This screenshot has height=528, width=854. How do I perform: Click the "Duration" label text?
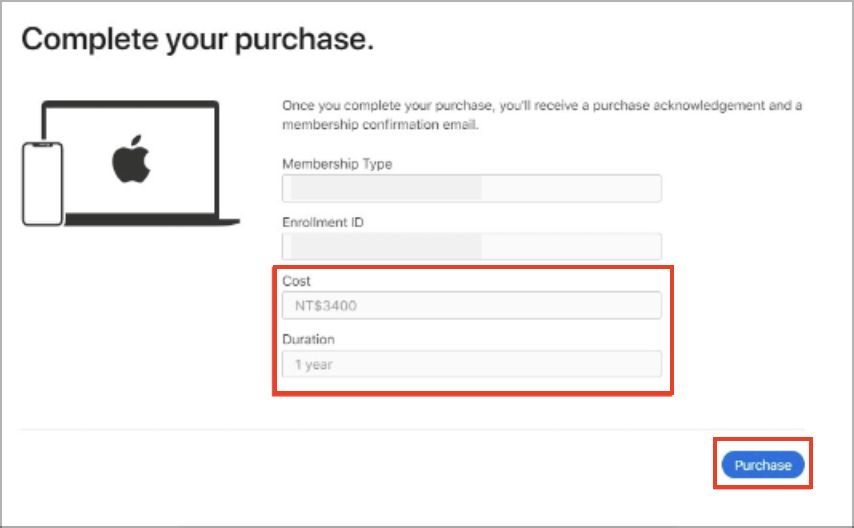point(308,339)
